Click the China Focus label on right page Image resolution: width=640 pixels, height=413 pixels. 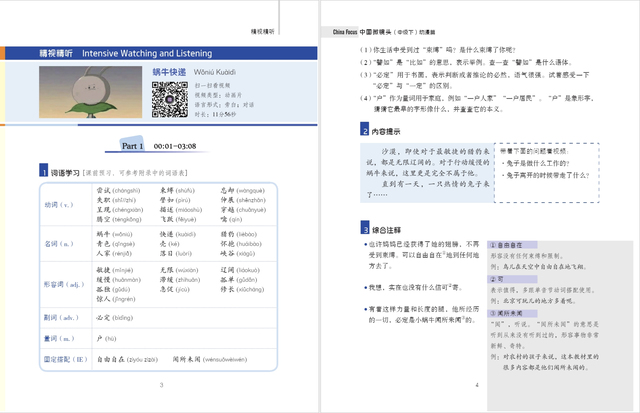point(345,32)
